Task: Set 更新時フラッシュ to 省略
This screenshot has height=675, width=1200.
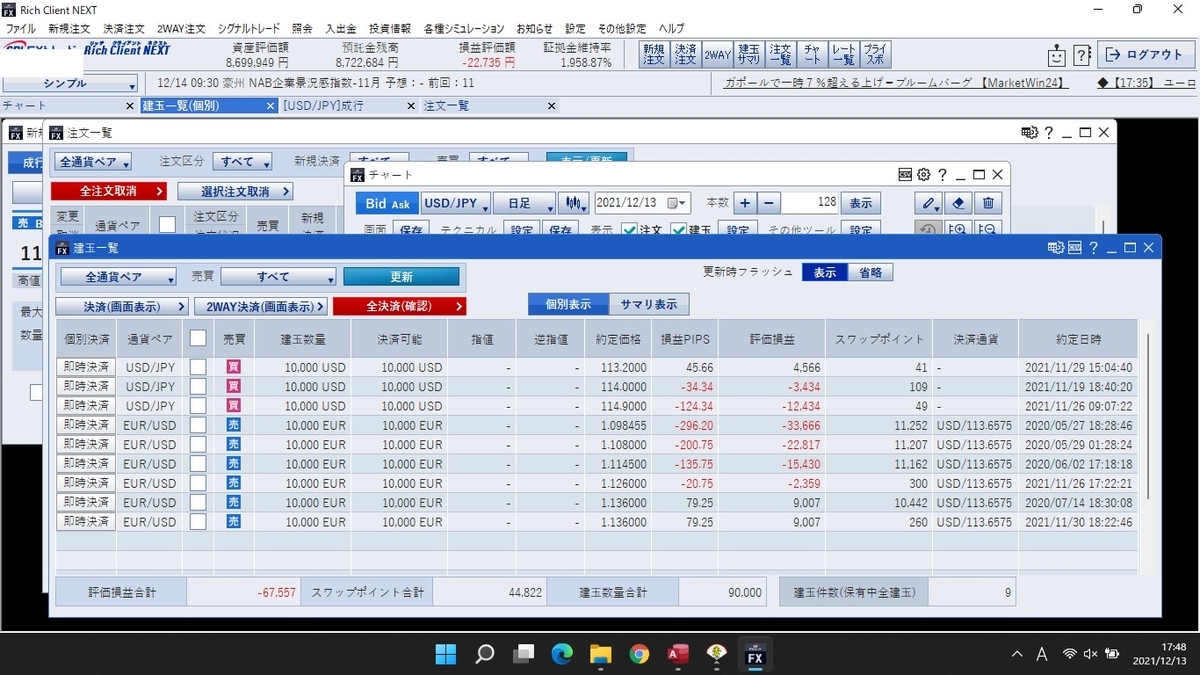Action: coord(870,272)
